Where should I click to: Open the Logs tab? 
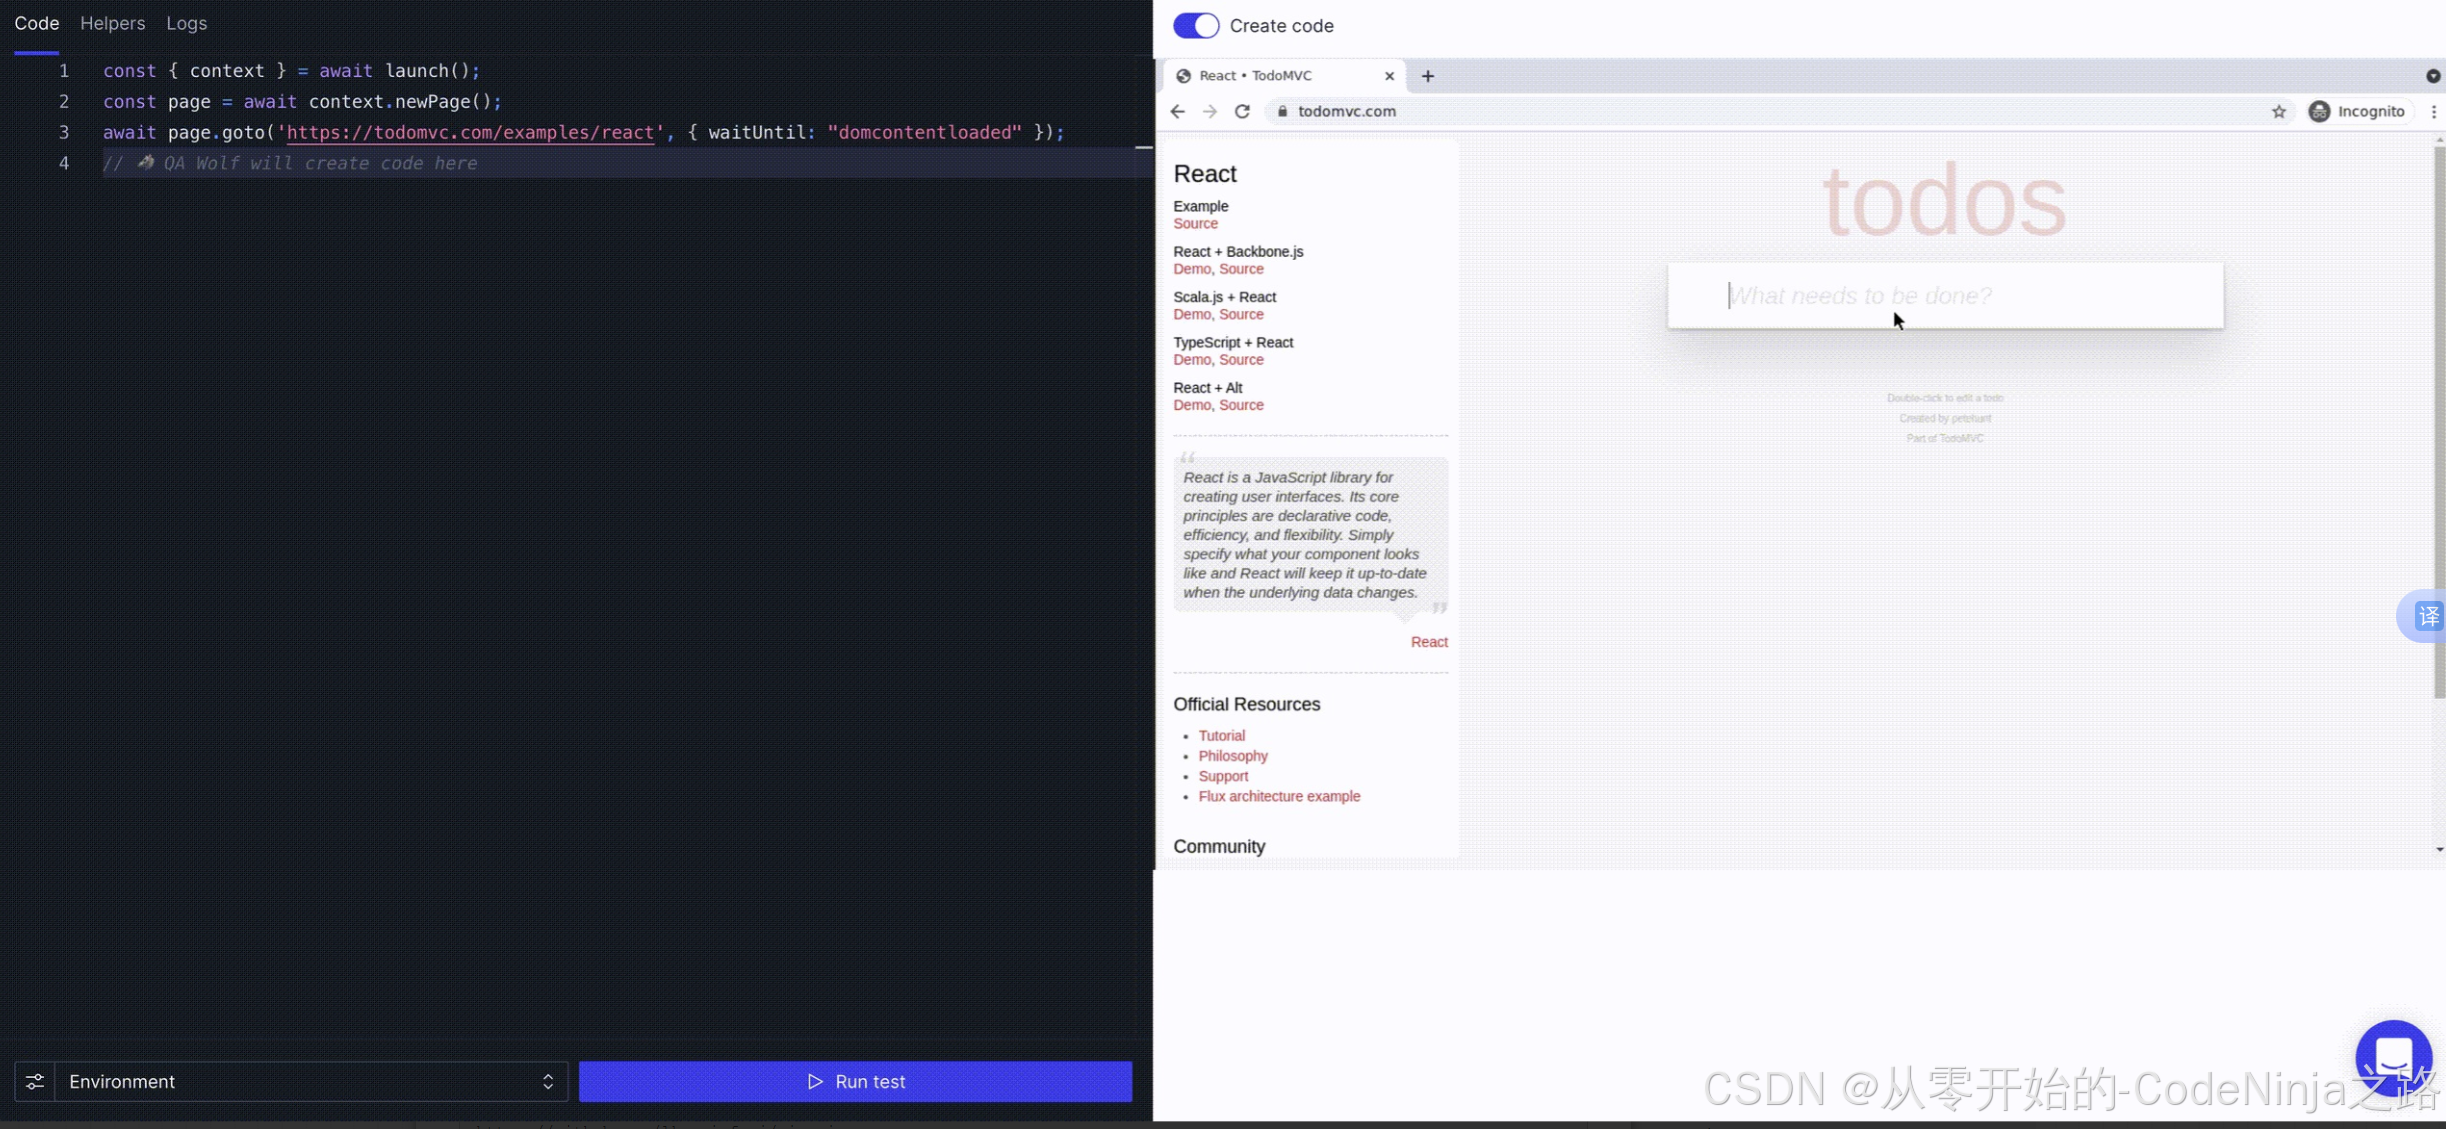click(x=187, y=23)
